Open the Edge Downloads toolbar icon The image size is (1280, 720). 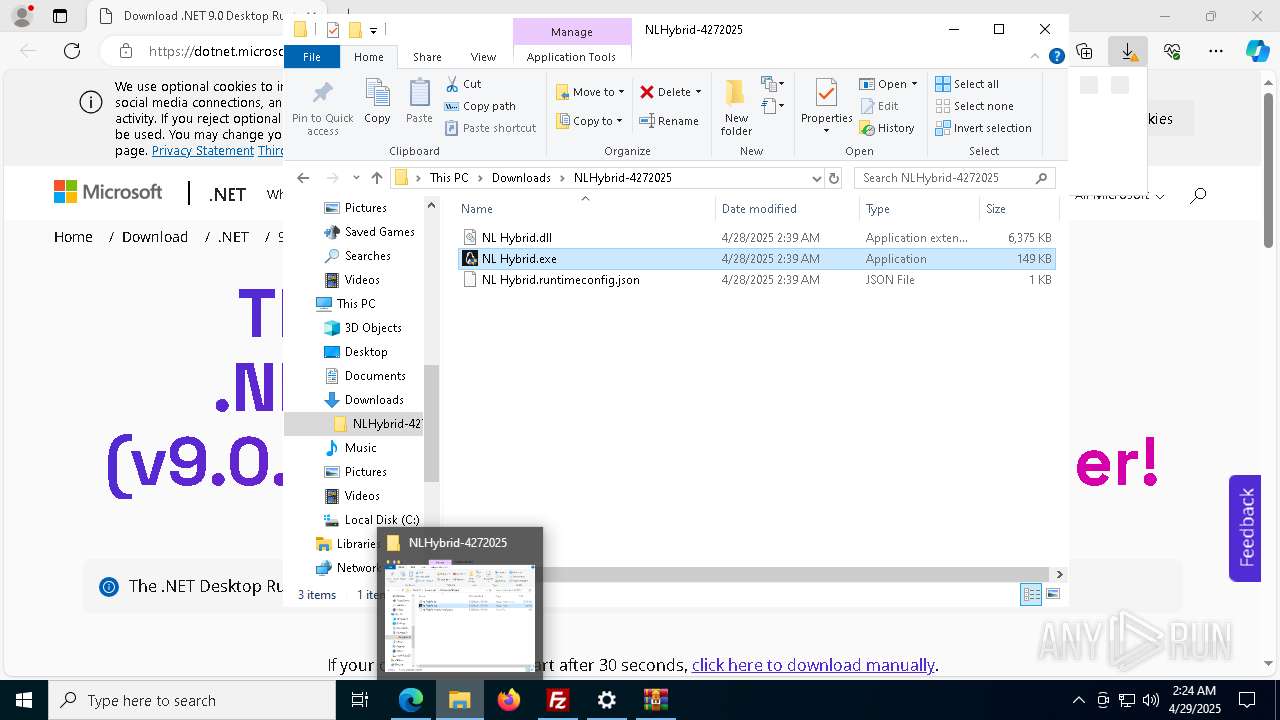[x=1128, y=51]
